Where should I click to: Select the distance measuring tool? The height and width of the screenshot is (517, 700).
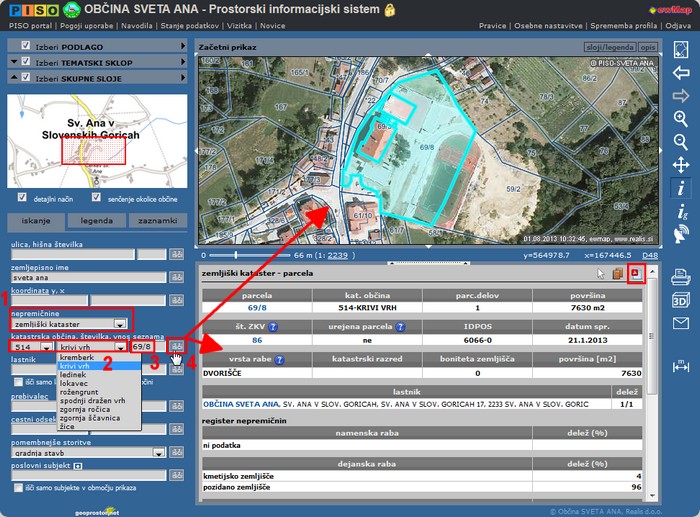(x=681, y=367)
